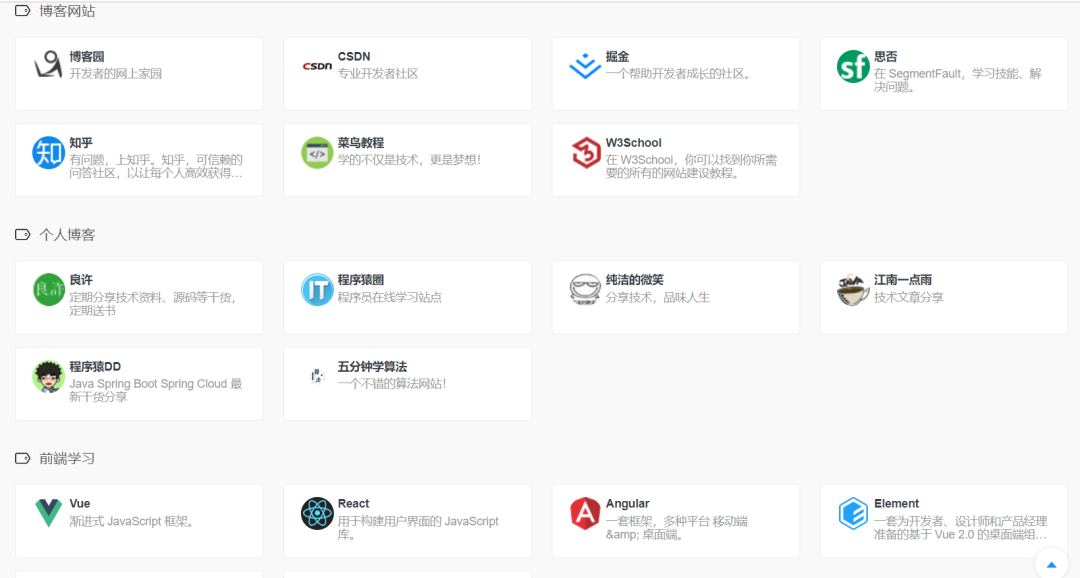Open the 程序猿DD title link
Screen dimensions: 1080x578
tap(95, 367)
